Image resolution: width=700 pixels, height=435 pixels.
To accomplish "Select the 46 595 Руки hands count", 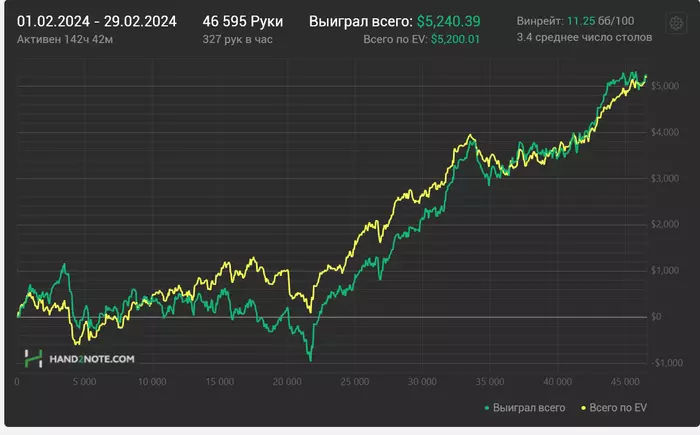I will pyautogui.click(x=242, y=21).
